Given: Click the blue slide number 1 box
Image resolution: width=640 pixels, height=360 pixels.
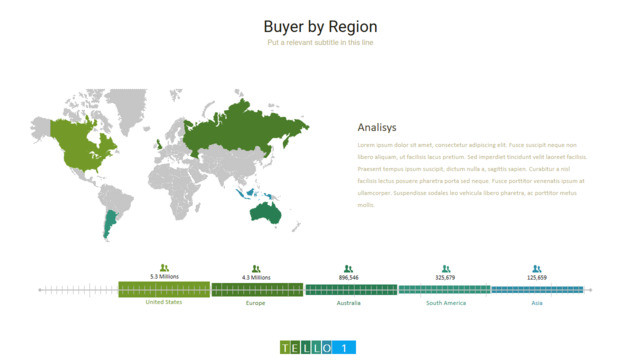Looking at the screenshot, I should click(344, 347).
